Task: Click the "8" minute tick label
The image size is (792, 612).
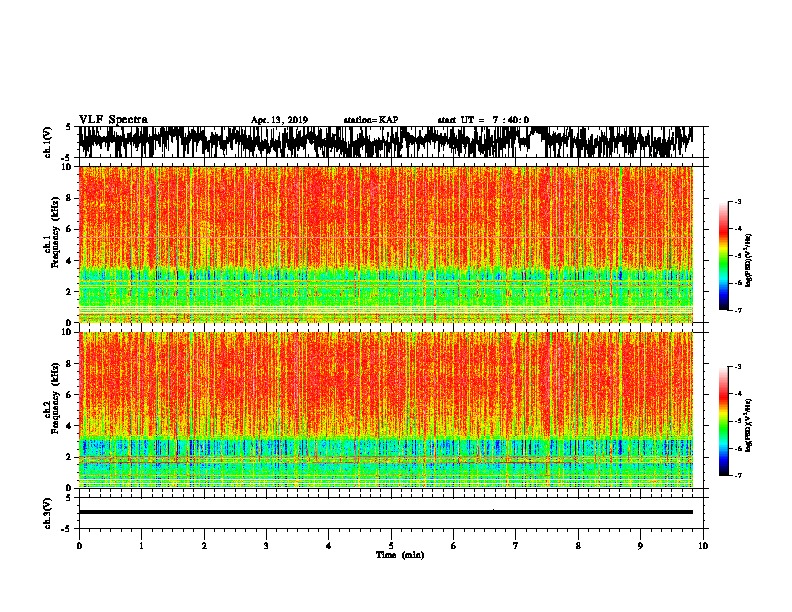Action: tap(578, 546)
